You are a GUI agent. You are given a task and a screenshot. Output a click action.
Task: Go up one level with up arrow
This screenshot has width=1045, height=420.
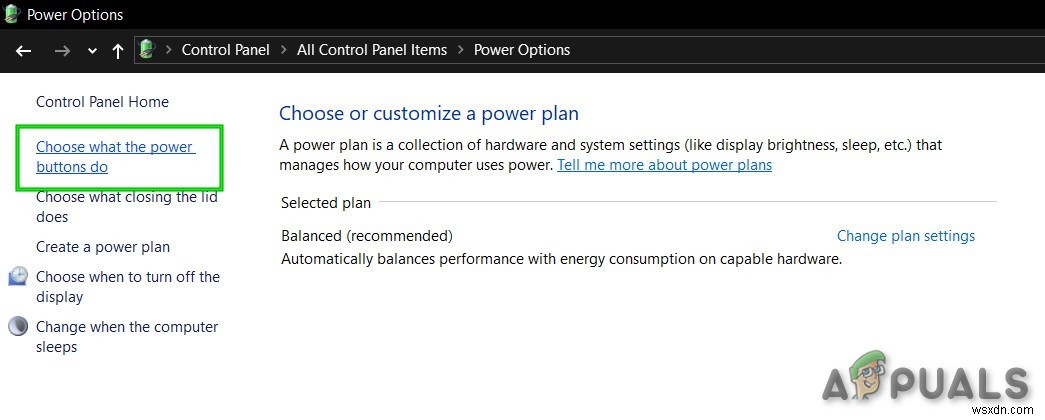pyautogui.click(x=118, y=50)
